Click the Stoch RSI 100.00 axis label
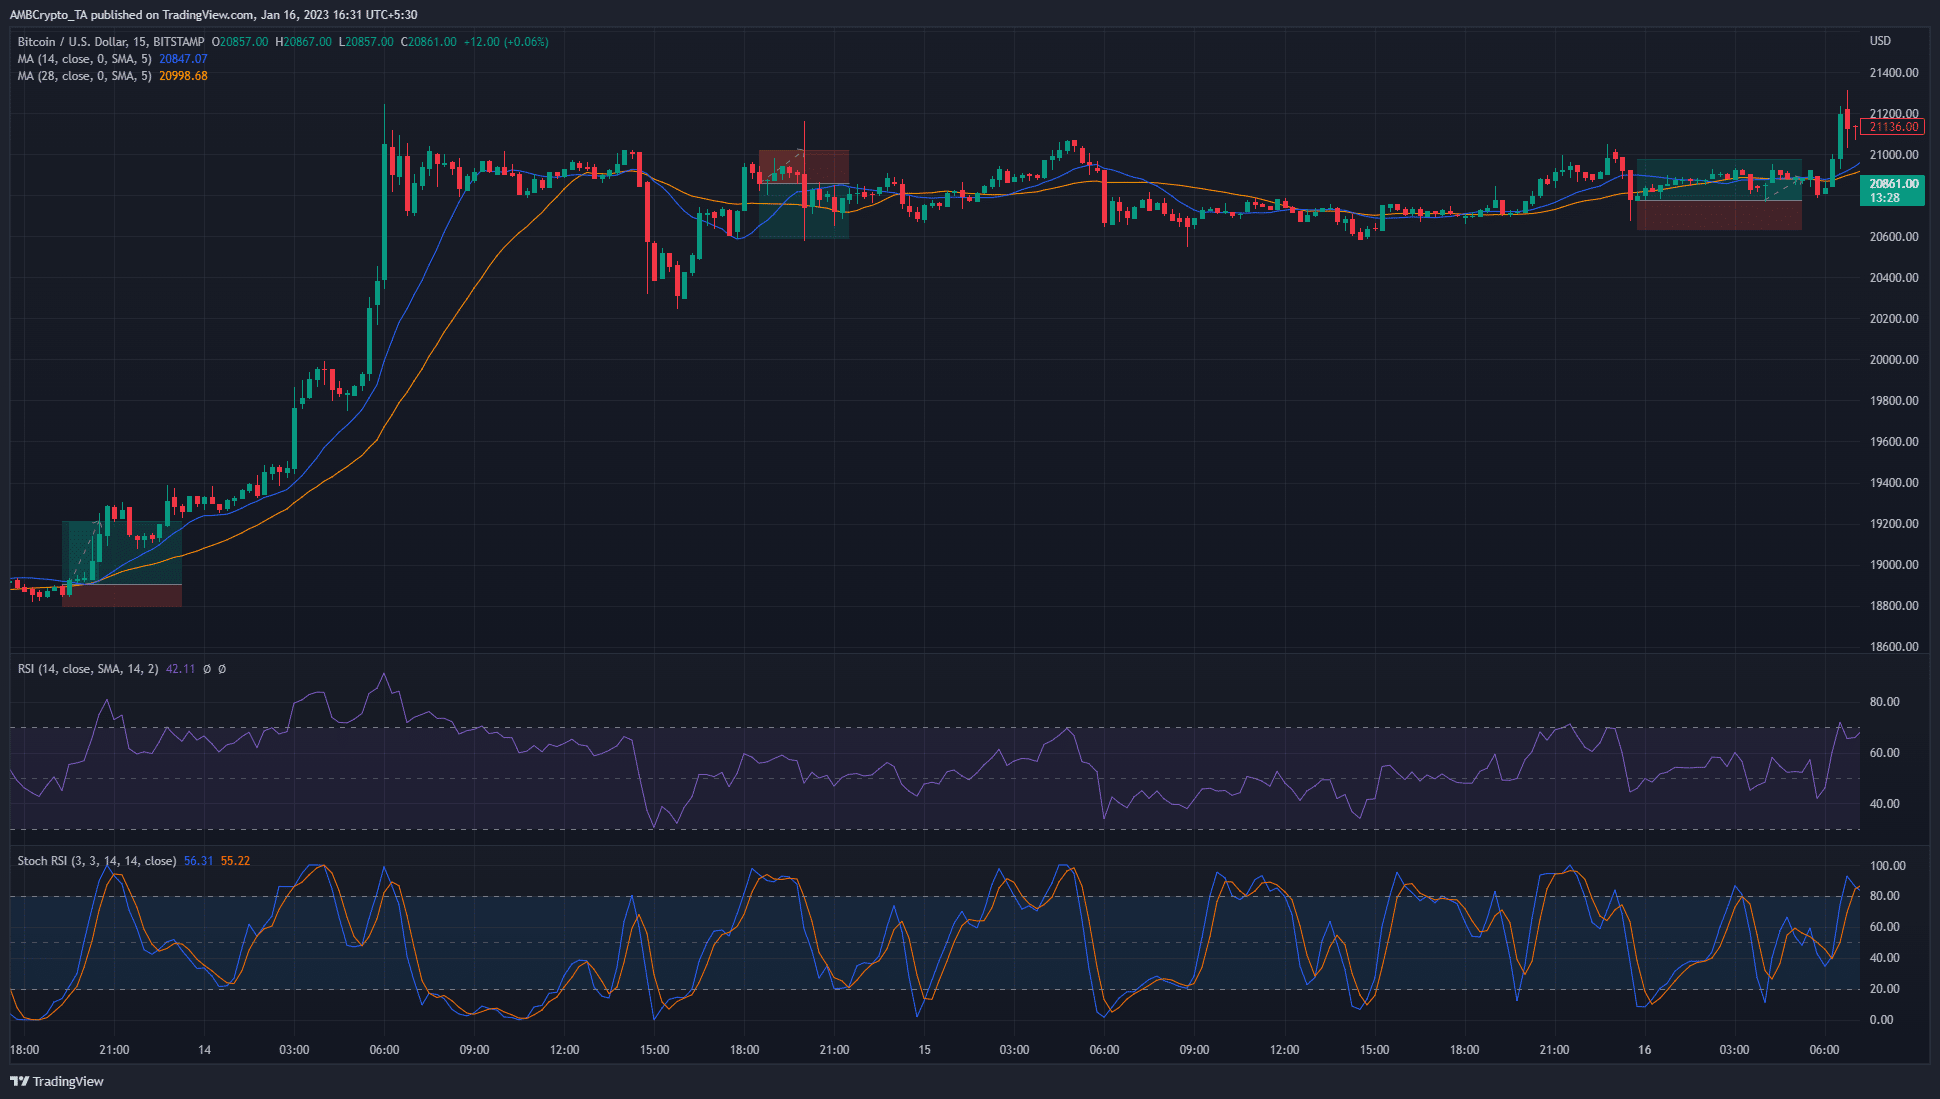Image resolution: width=1940 pixels, height=1099 pixels. [1888, 866]
